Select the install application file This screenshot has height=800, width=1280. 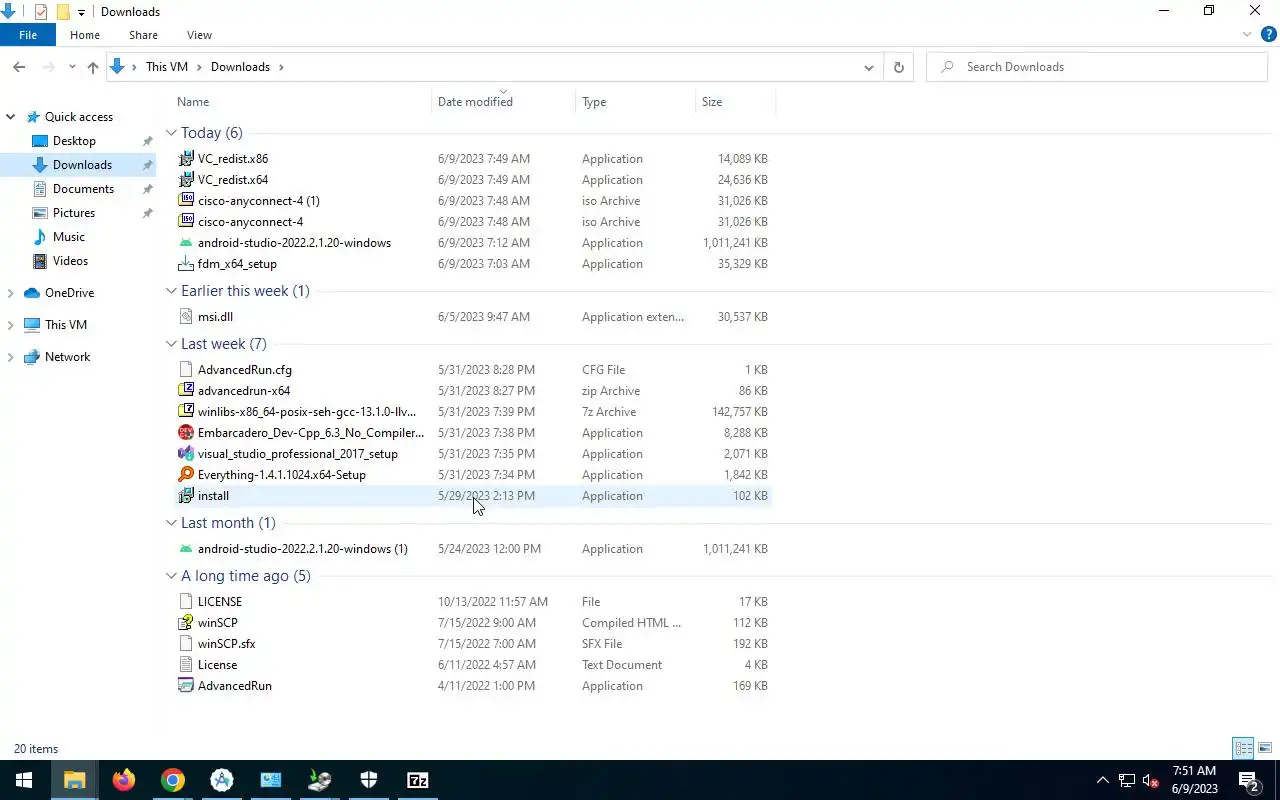click(x=473, y=496)
